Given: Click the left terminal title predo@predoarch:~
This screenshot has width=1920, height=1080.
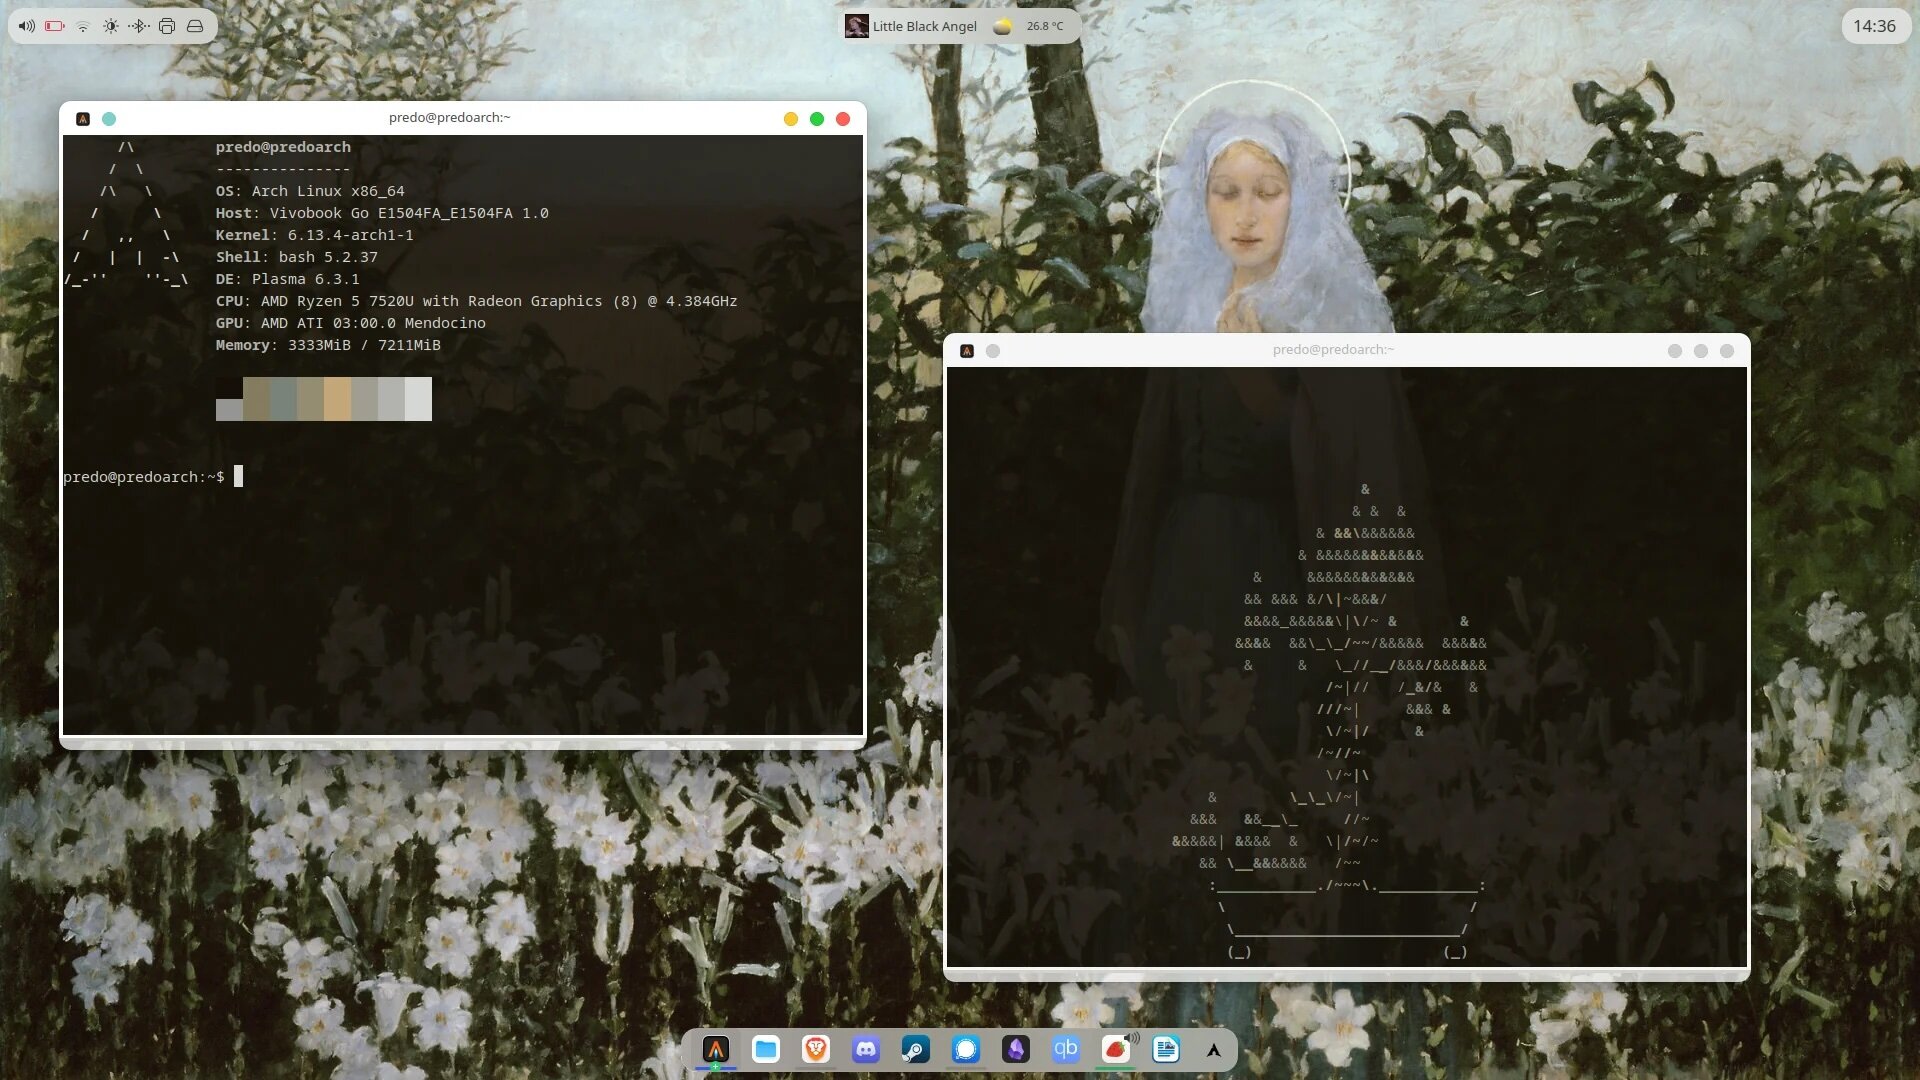Looking at the screenshot, I should point(449,118).
